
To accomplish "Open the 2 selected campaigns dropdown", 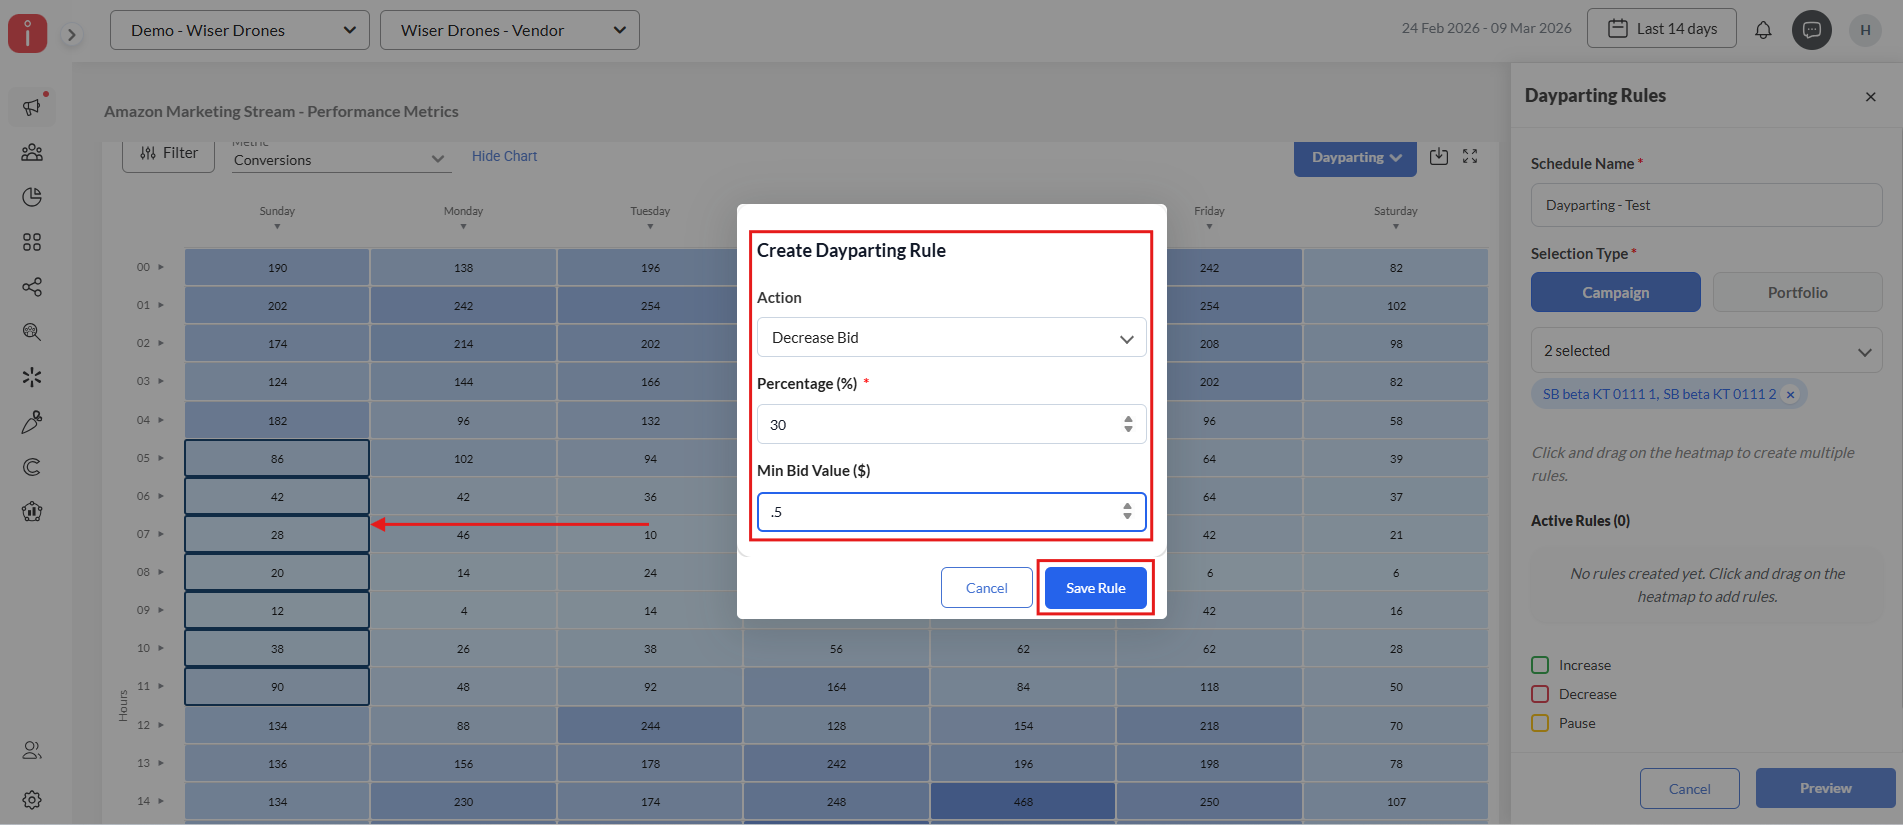I will 1706,351.
